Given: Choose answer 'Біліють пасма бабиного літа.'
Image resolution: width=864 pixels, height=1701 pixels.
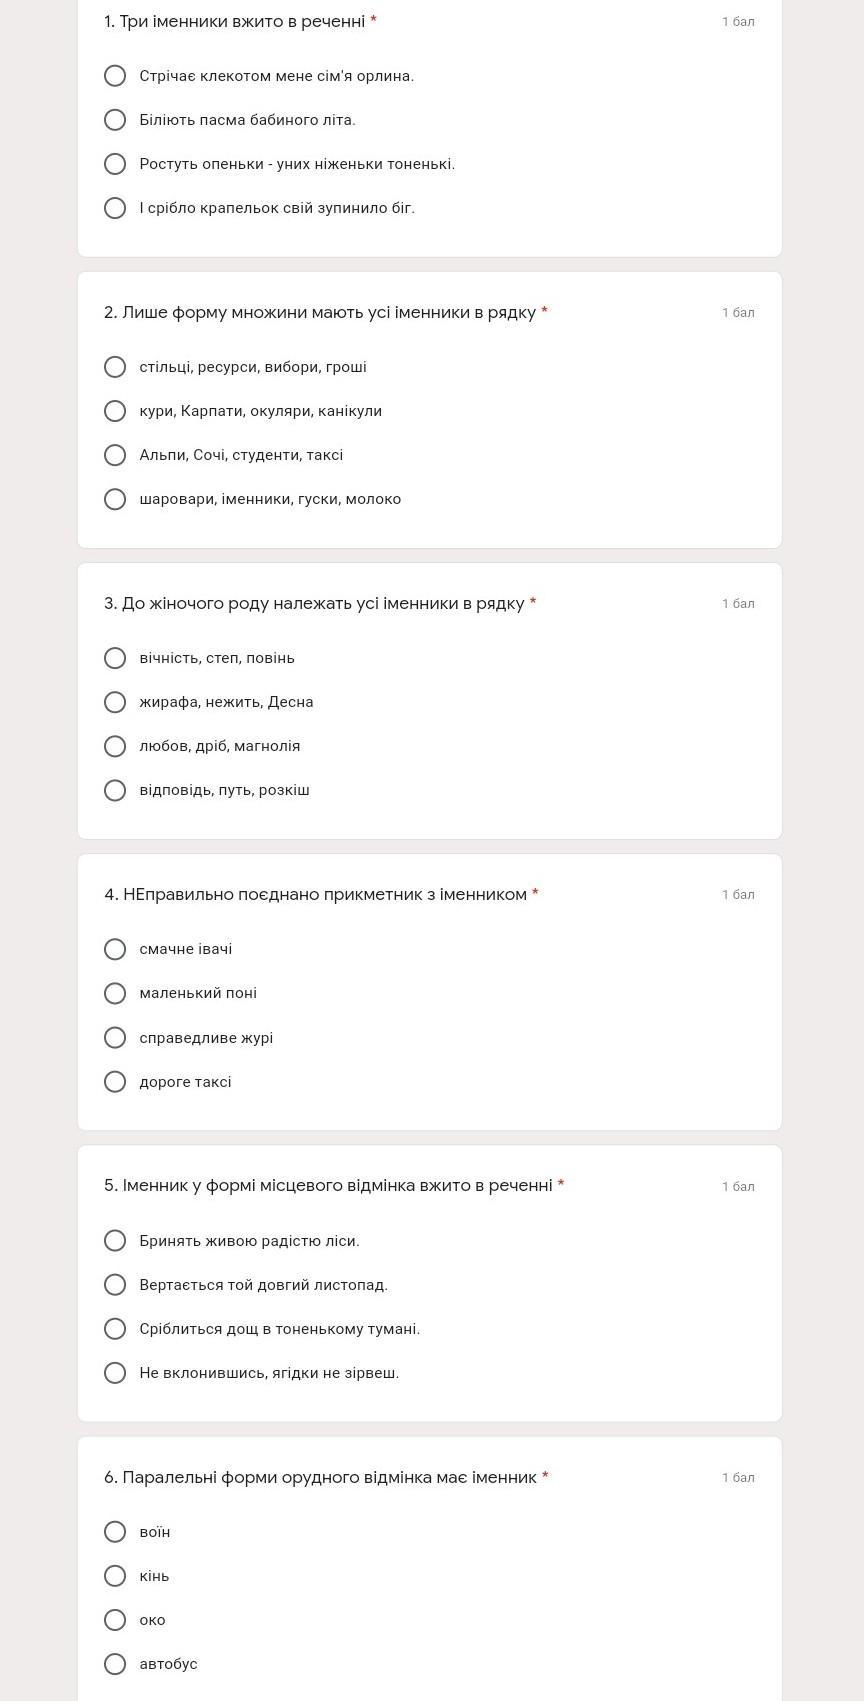Looking at the screenshot, I should [115, 120].
